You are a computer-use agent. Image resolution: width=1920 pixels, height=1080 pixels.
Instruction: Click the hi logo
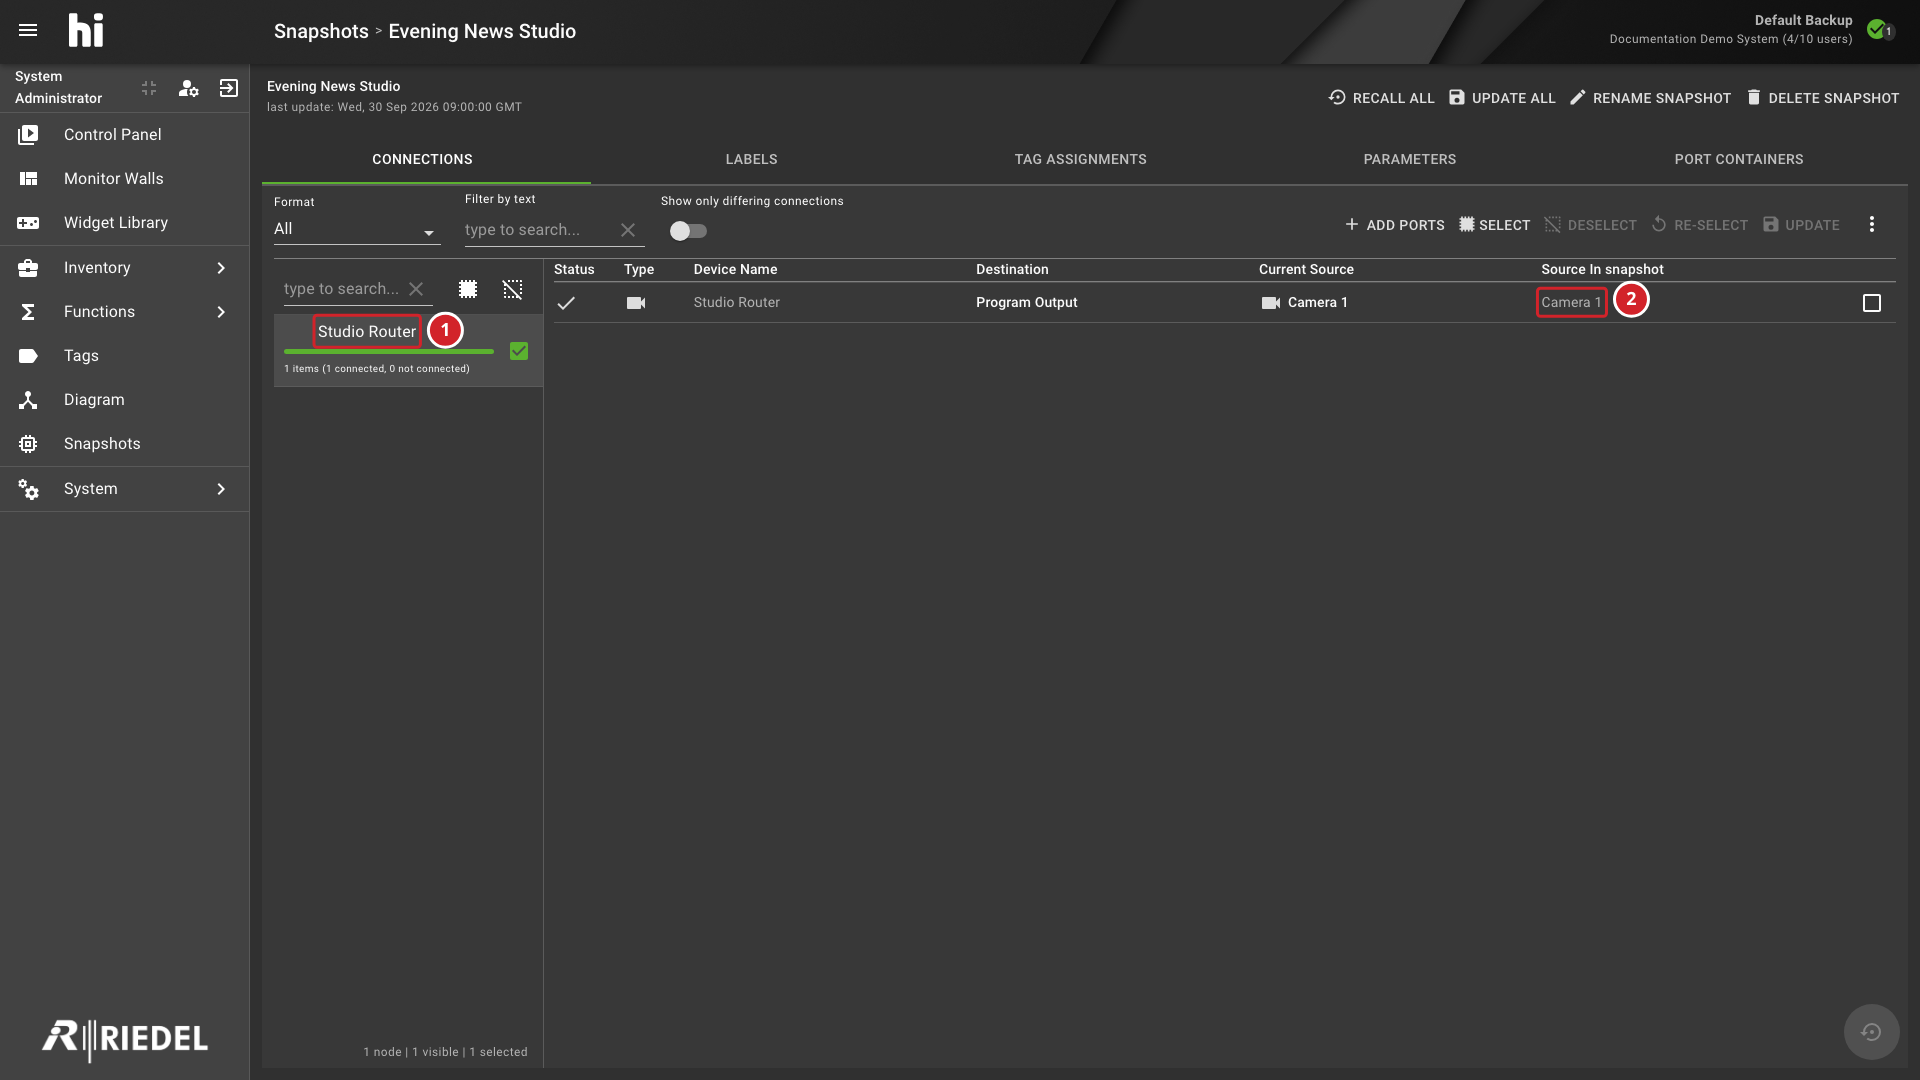click(x=86, y=30)
